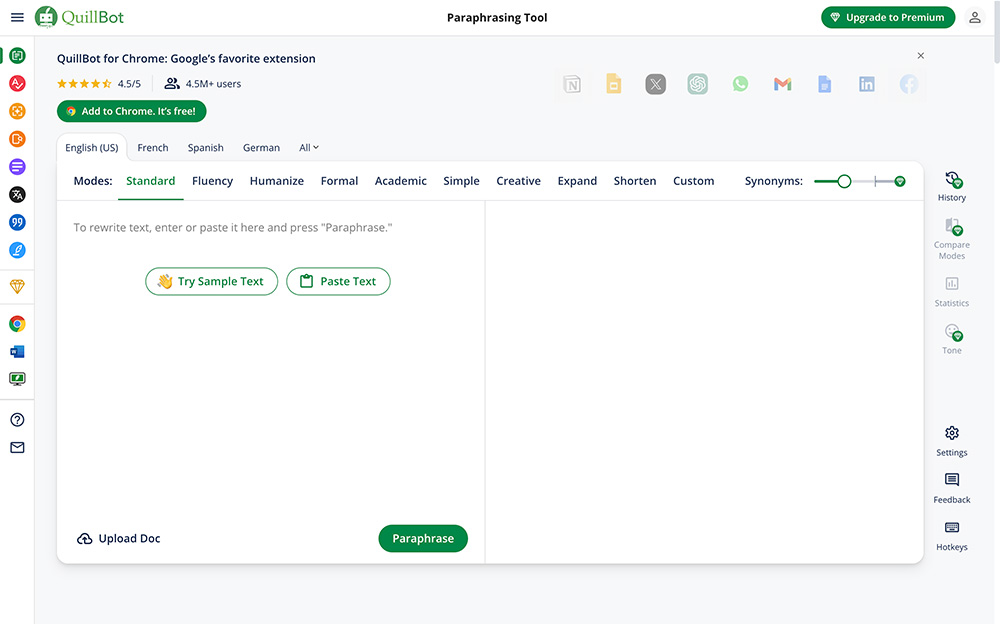Open the Translator tool in sidebar

coord(17,195)
